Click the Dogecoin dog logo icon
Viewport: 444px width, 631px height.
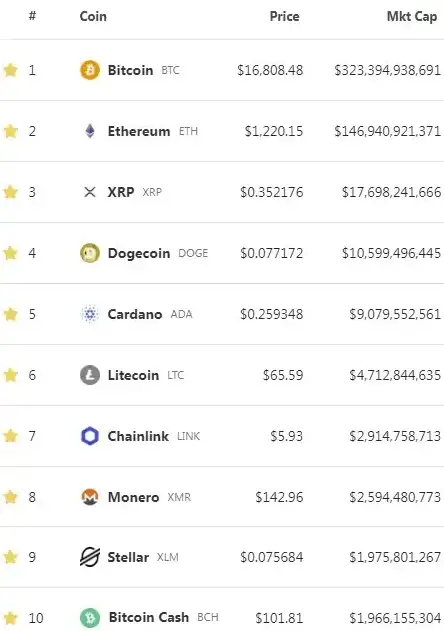[90, 253]
